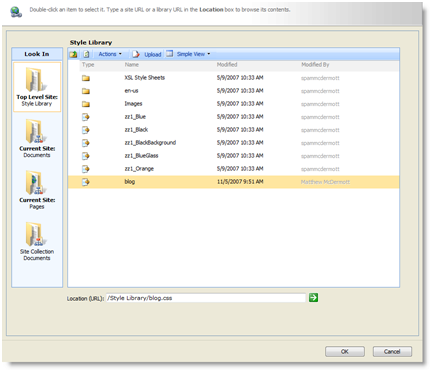This screenshot has width=432, height=372.
Task: Click the zz1_Black file icon
Action: coord(86,130)
